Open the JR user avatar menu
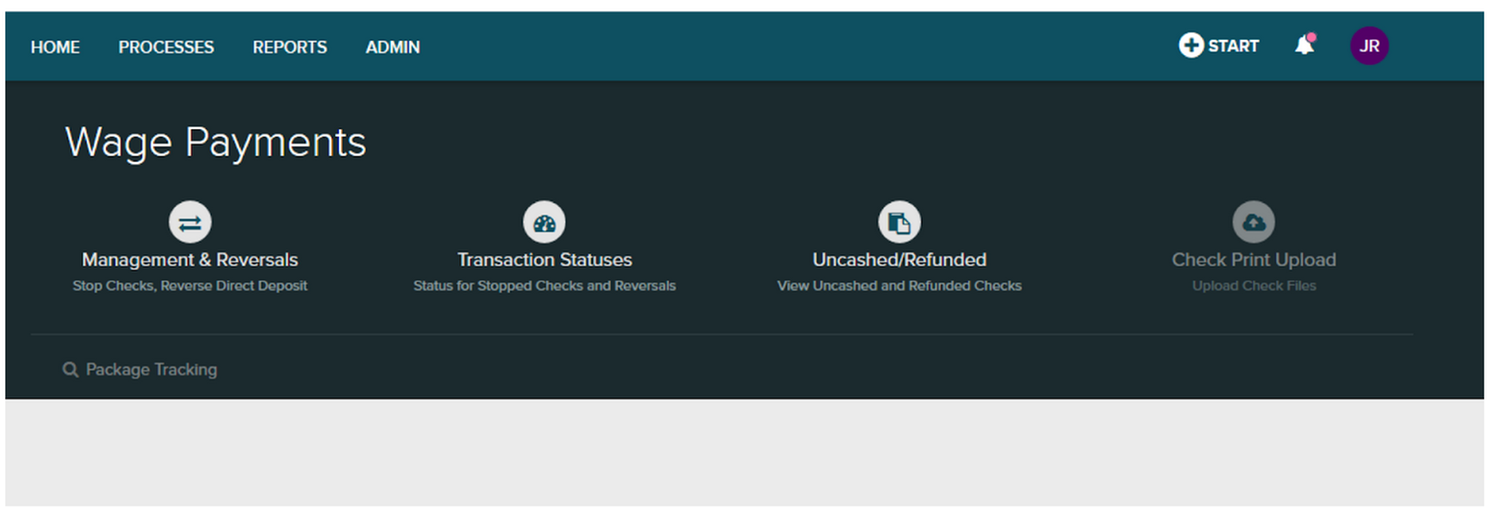 (x=1369, y=46)
